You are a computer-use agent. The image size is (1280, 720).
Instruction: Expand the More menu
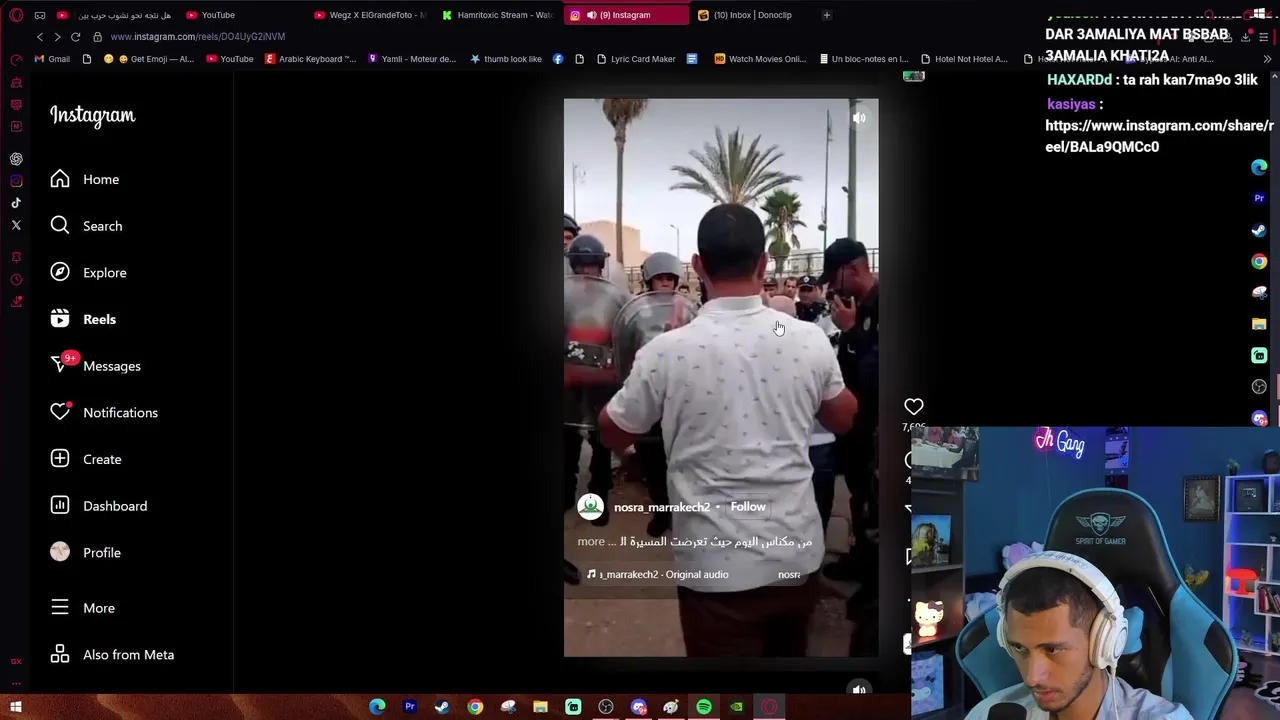83,608
